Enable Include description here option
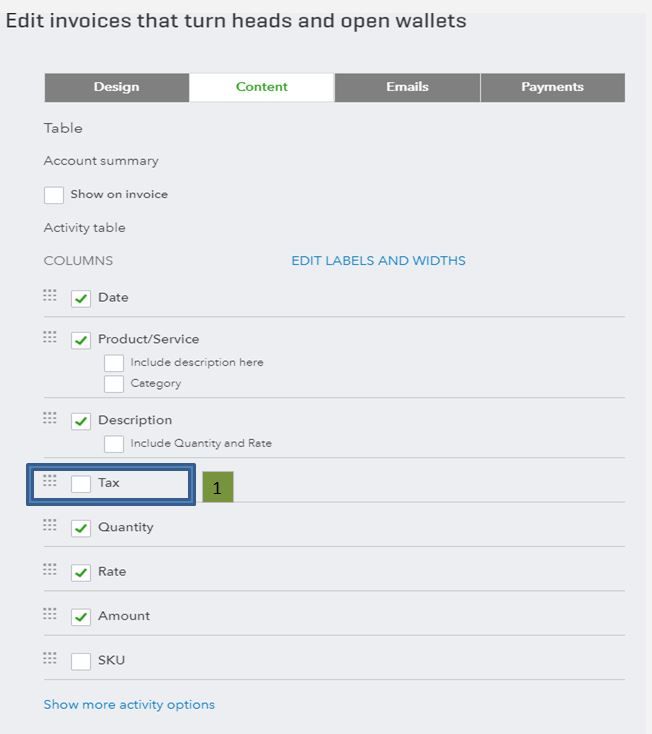This screenshot has height=734, width=652. click(x=114, y=363)
